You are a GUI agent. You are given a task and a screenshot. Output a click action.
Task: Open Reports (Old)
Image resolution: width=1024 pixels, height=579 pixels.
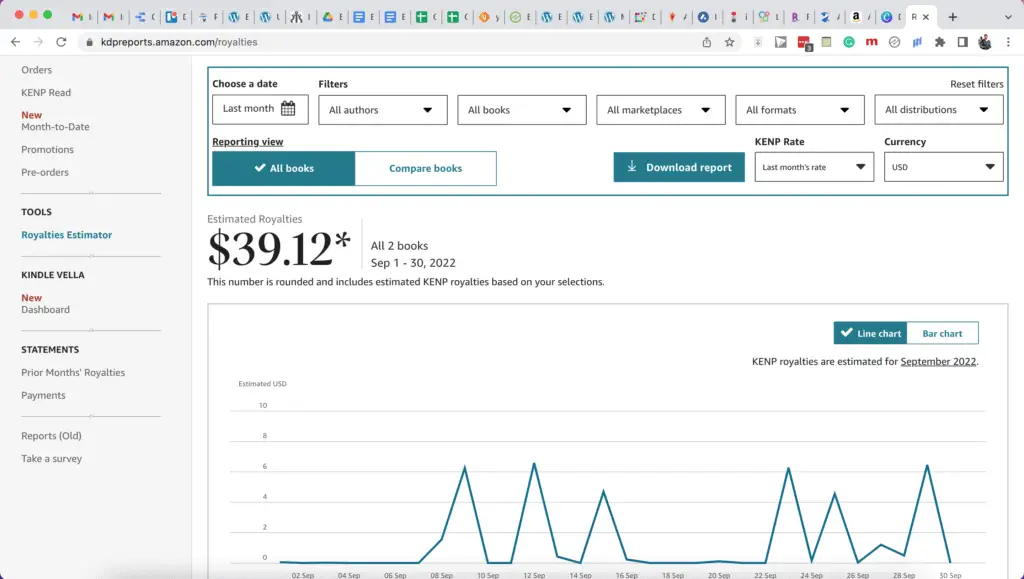[52, 436]
